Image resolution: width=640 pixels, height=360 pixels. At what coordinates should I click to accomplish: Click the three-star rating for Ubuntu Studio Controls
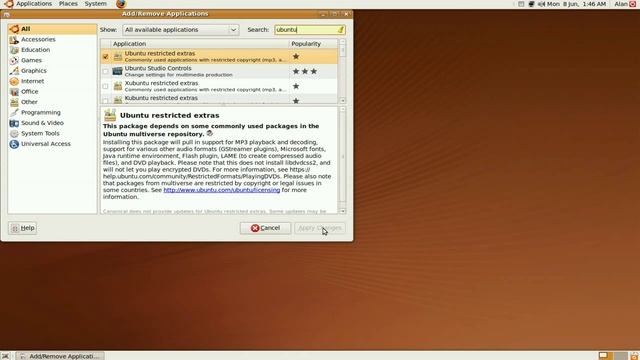coord(304,71)
